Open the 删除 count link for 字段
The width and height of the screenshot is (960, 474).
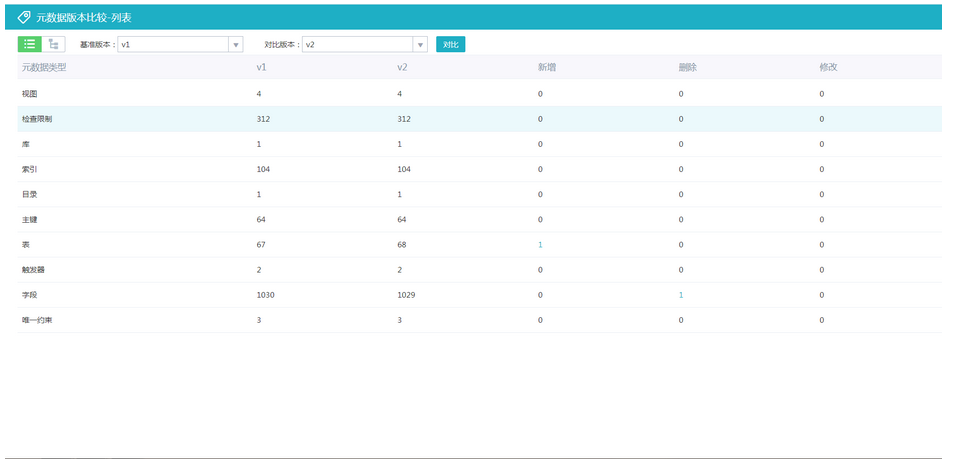tap(681, 295)
